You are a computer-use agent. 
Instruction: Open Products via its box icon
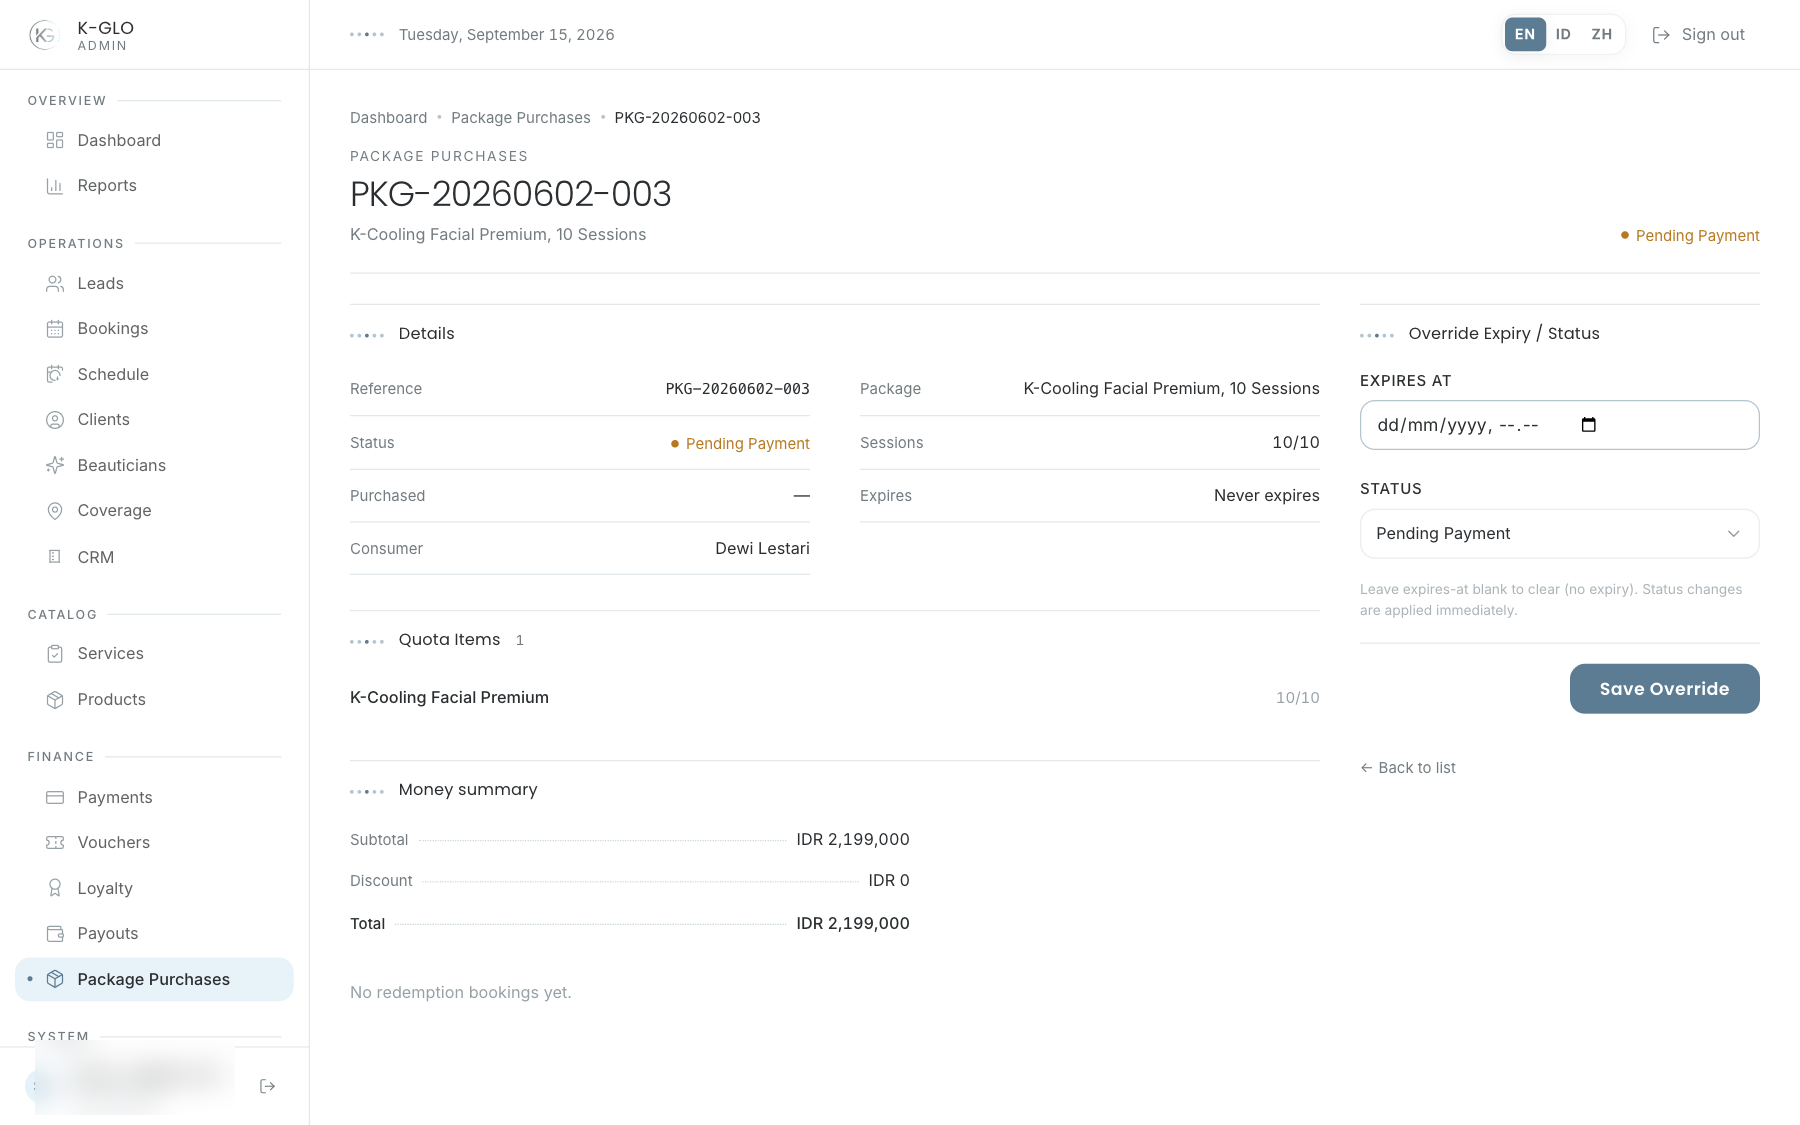pyautogui.click(x=55, y=700)
